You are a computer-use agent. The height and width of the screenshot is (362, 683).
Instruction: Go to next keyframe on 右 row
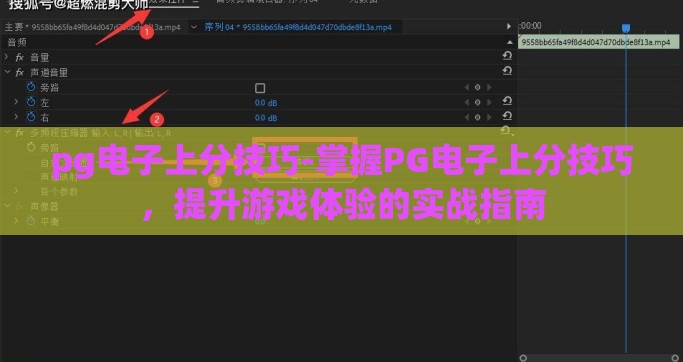point(489,117)
